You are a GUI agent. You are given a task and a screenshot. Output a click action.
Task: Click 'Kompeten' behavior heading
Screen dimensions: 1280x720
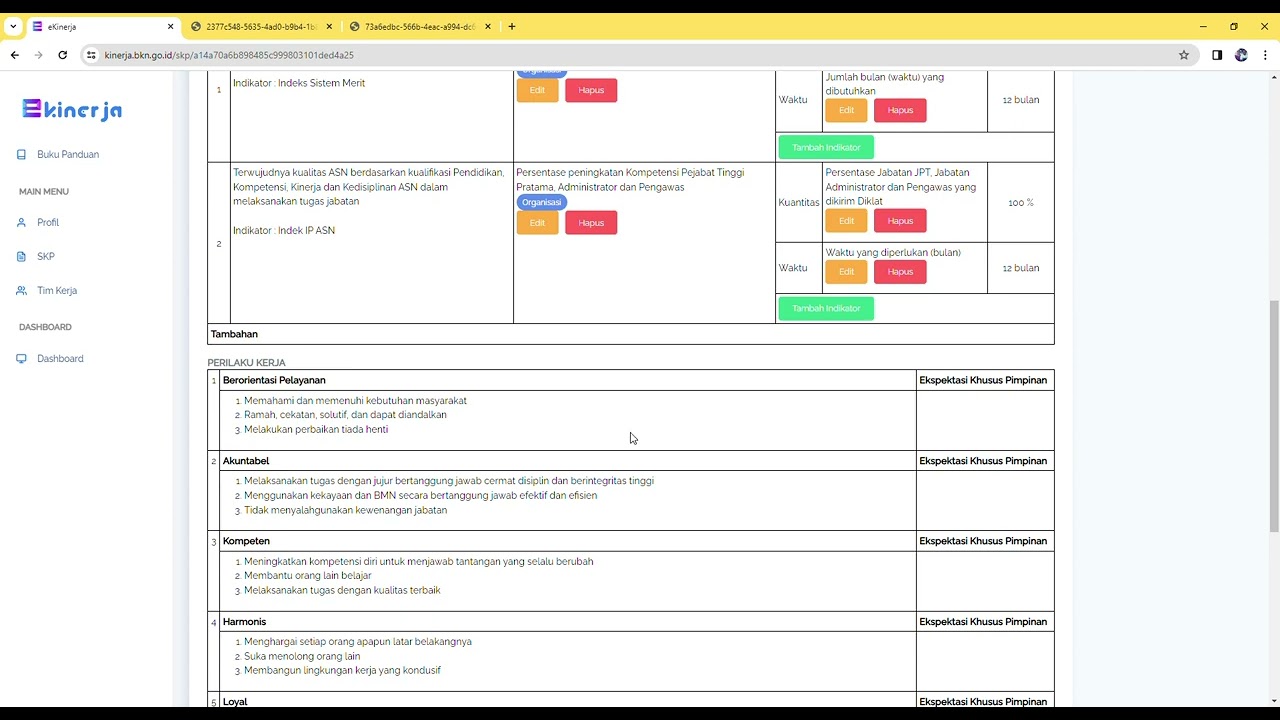(246, 541)
